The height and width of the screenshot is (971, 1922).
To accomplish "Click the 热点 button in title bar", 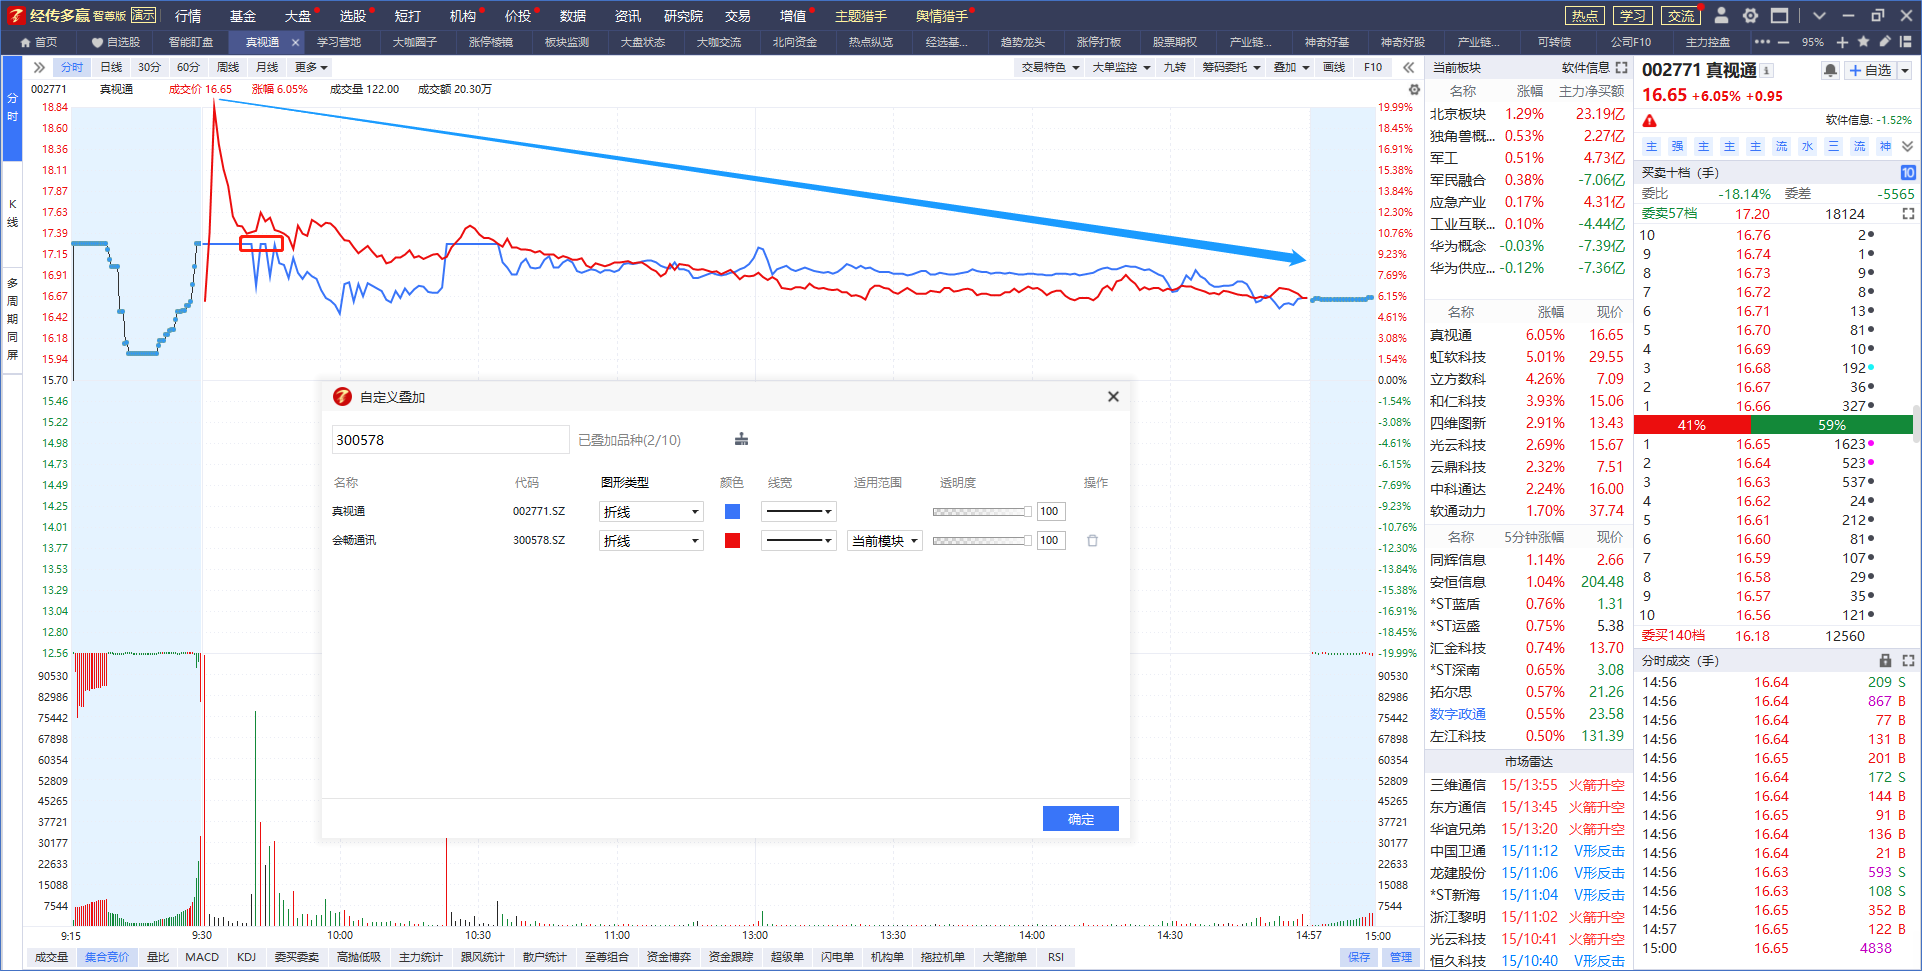I will click(x=1584, y=15).
